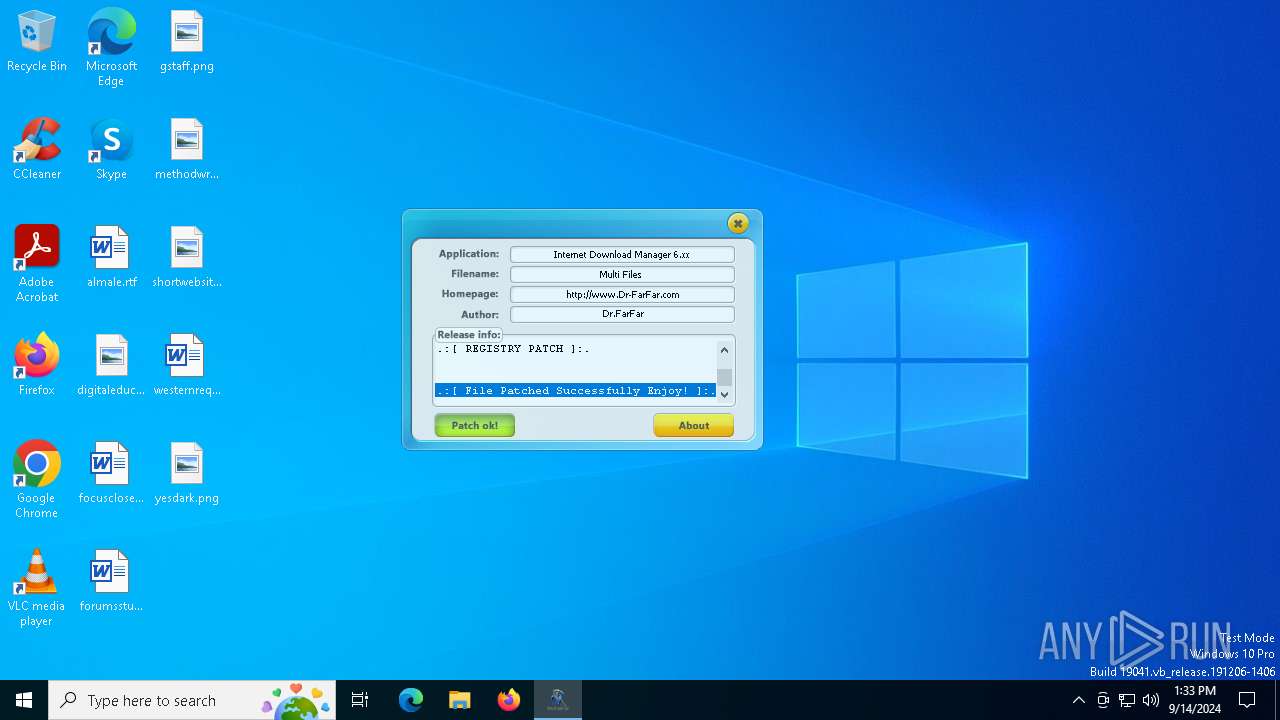
Task: Open the clock showing 1:33 PM
Action: point(1195,700)
